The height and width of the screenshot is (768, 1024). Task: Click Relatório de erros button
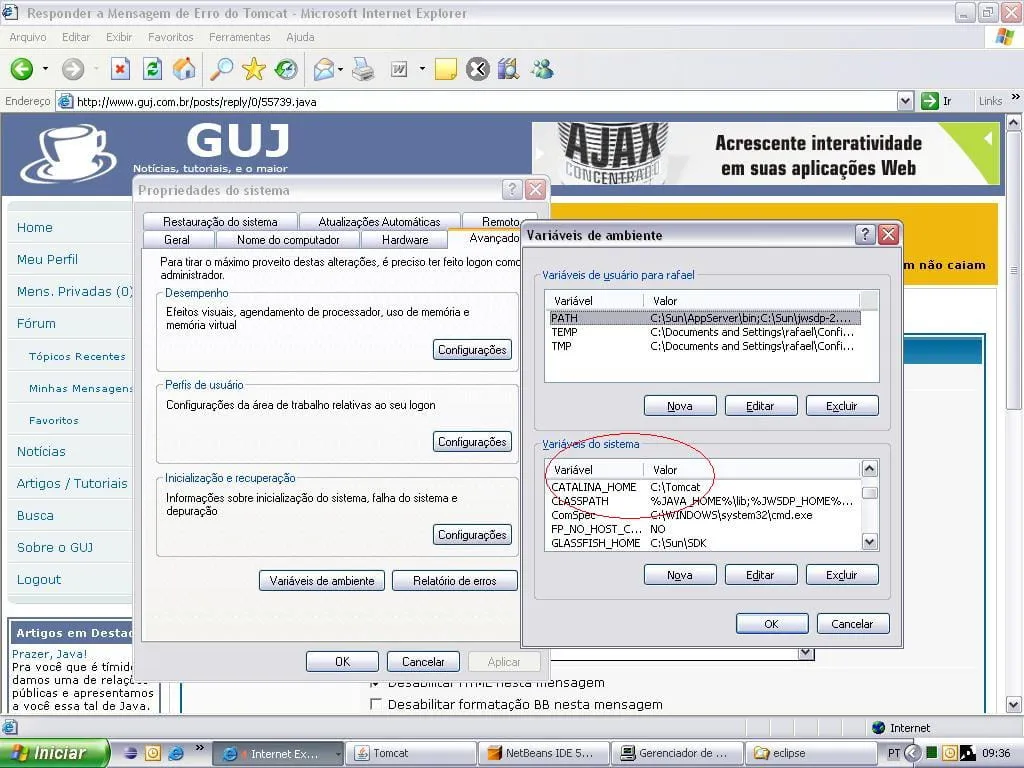tap(455, 581)
